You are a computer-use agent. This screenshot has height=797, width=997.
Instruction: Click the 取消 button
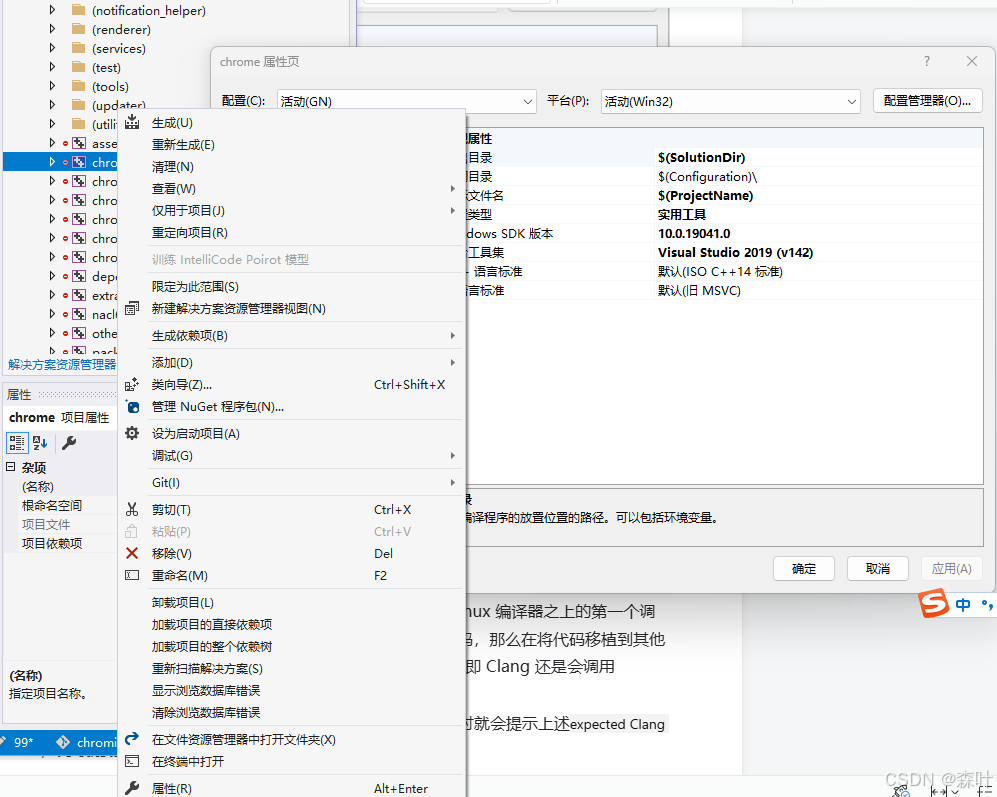877,568
